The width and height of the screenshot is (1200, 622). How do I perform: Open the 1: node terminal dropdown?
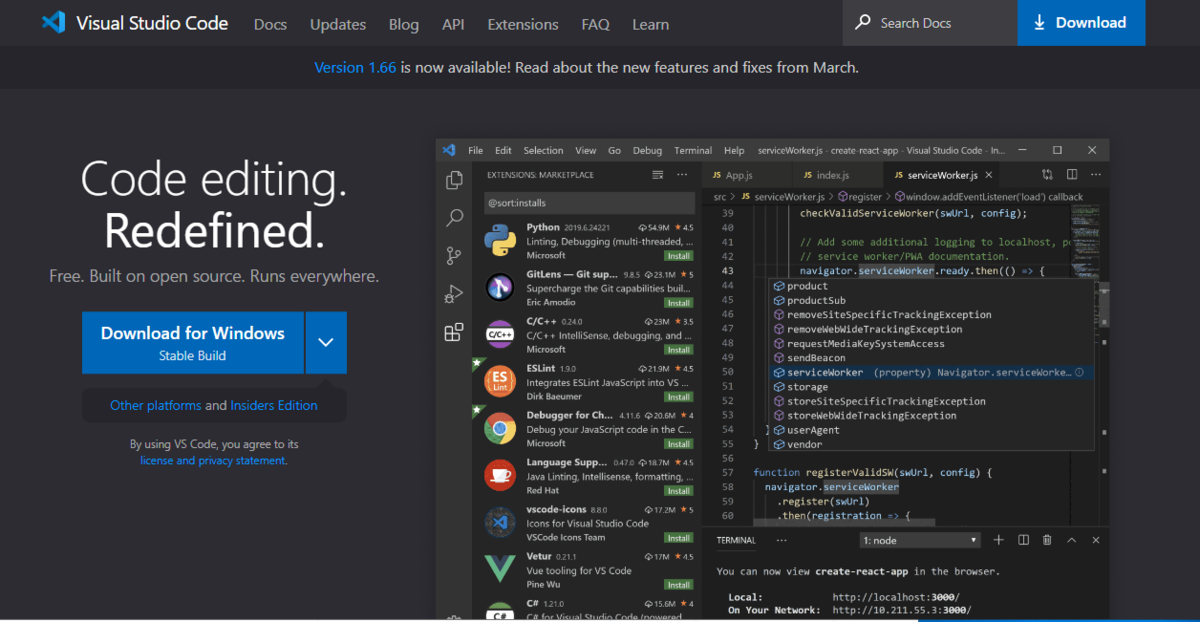tap(920, 540)
